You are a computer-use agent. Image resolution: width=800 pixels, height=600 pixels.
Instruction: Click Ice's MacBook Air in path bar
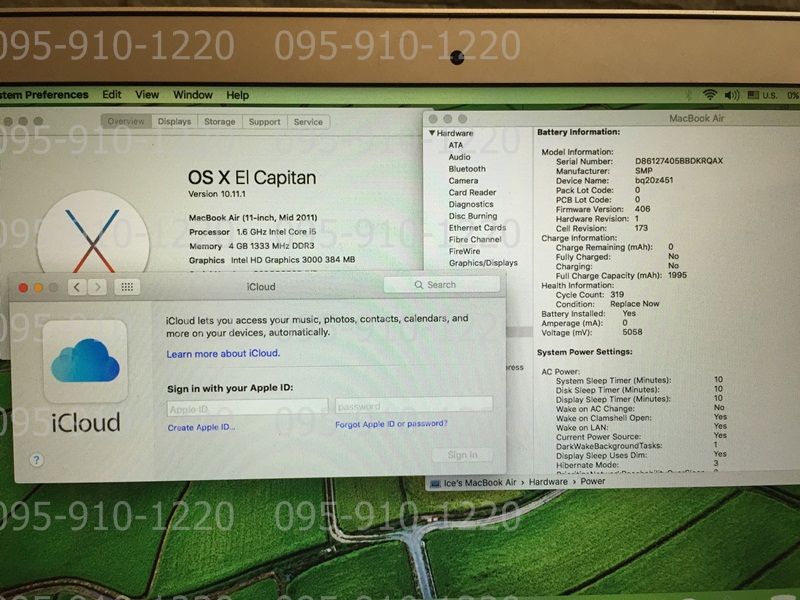pos(480,483)
